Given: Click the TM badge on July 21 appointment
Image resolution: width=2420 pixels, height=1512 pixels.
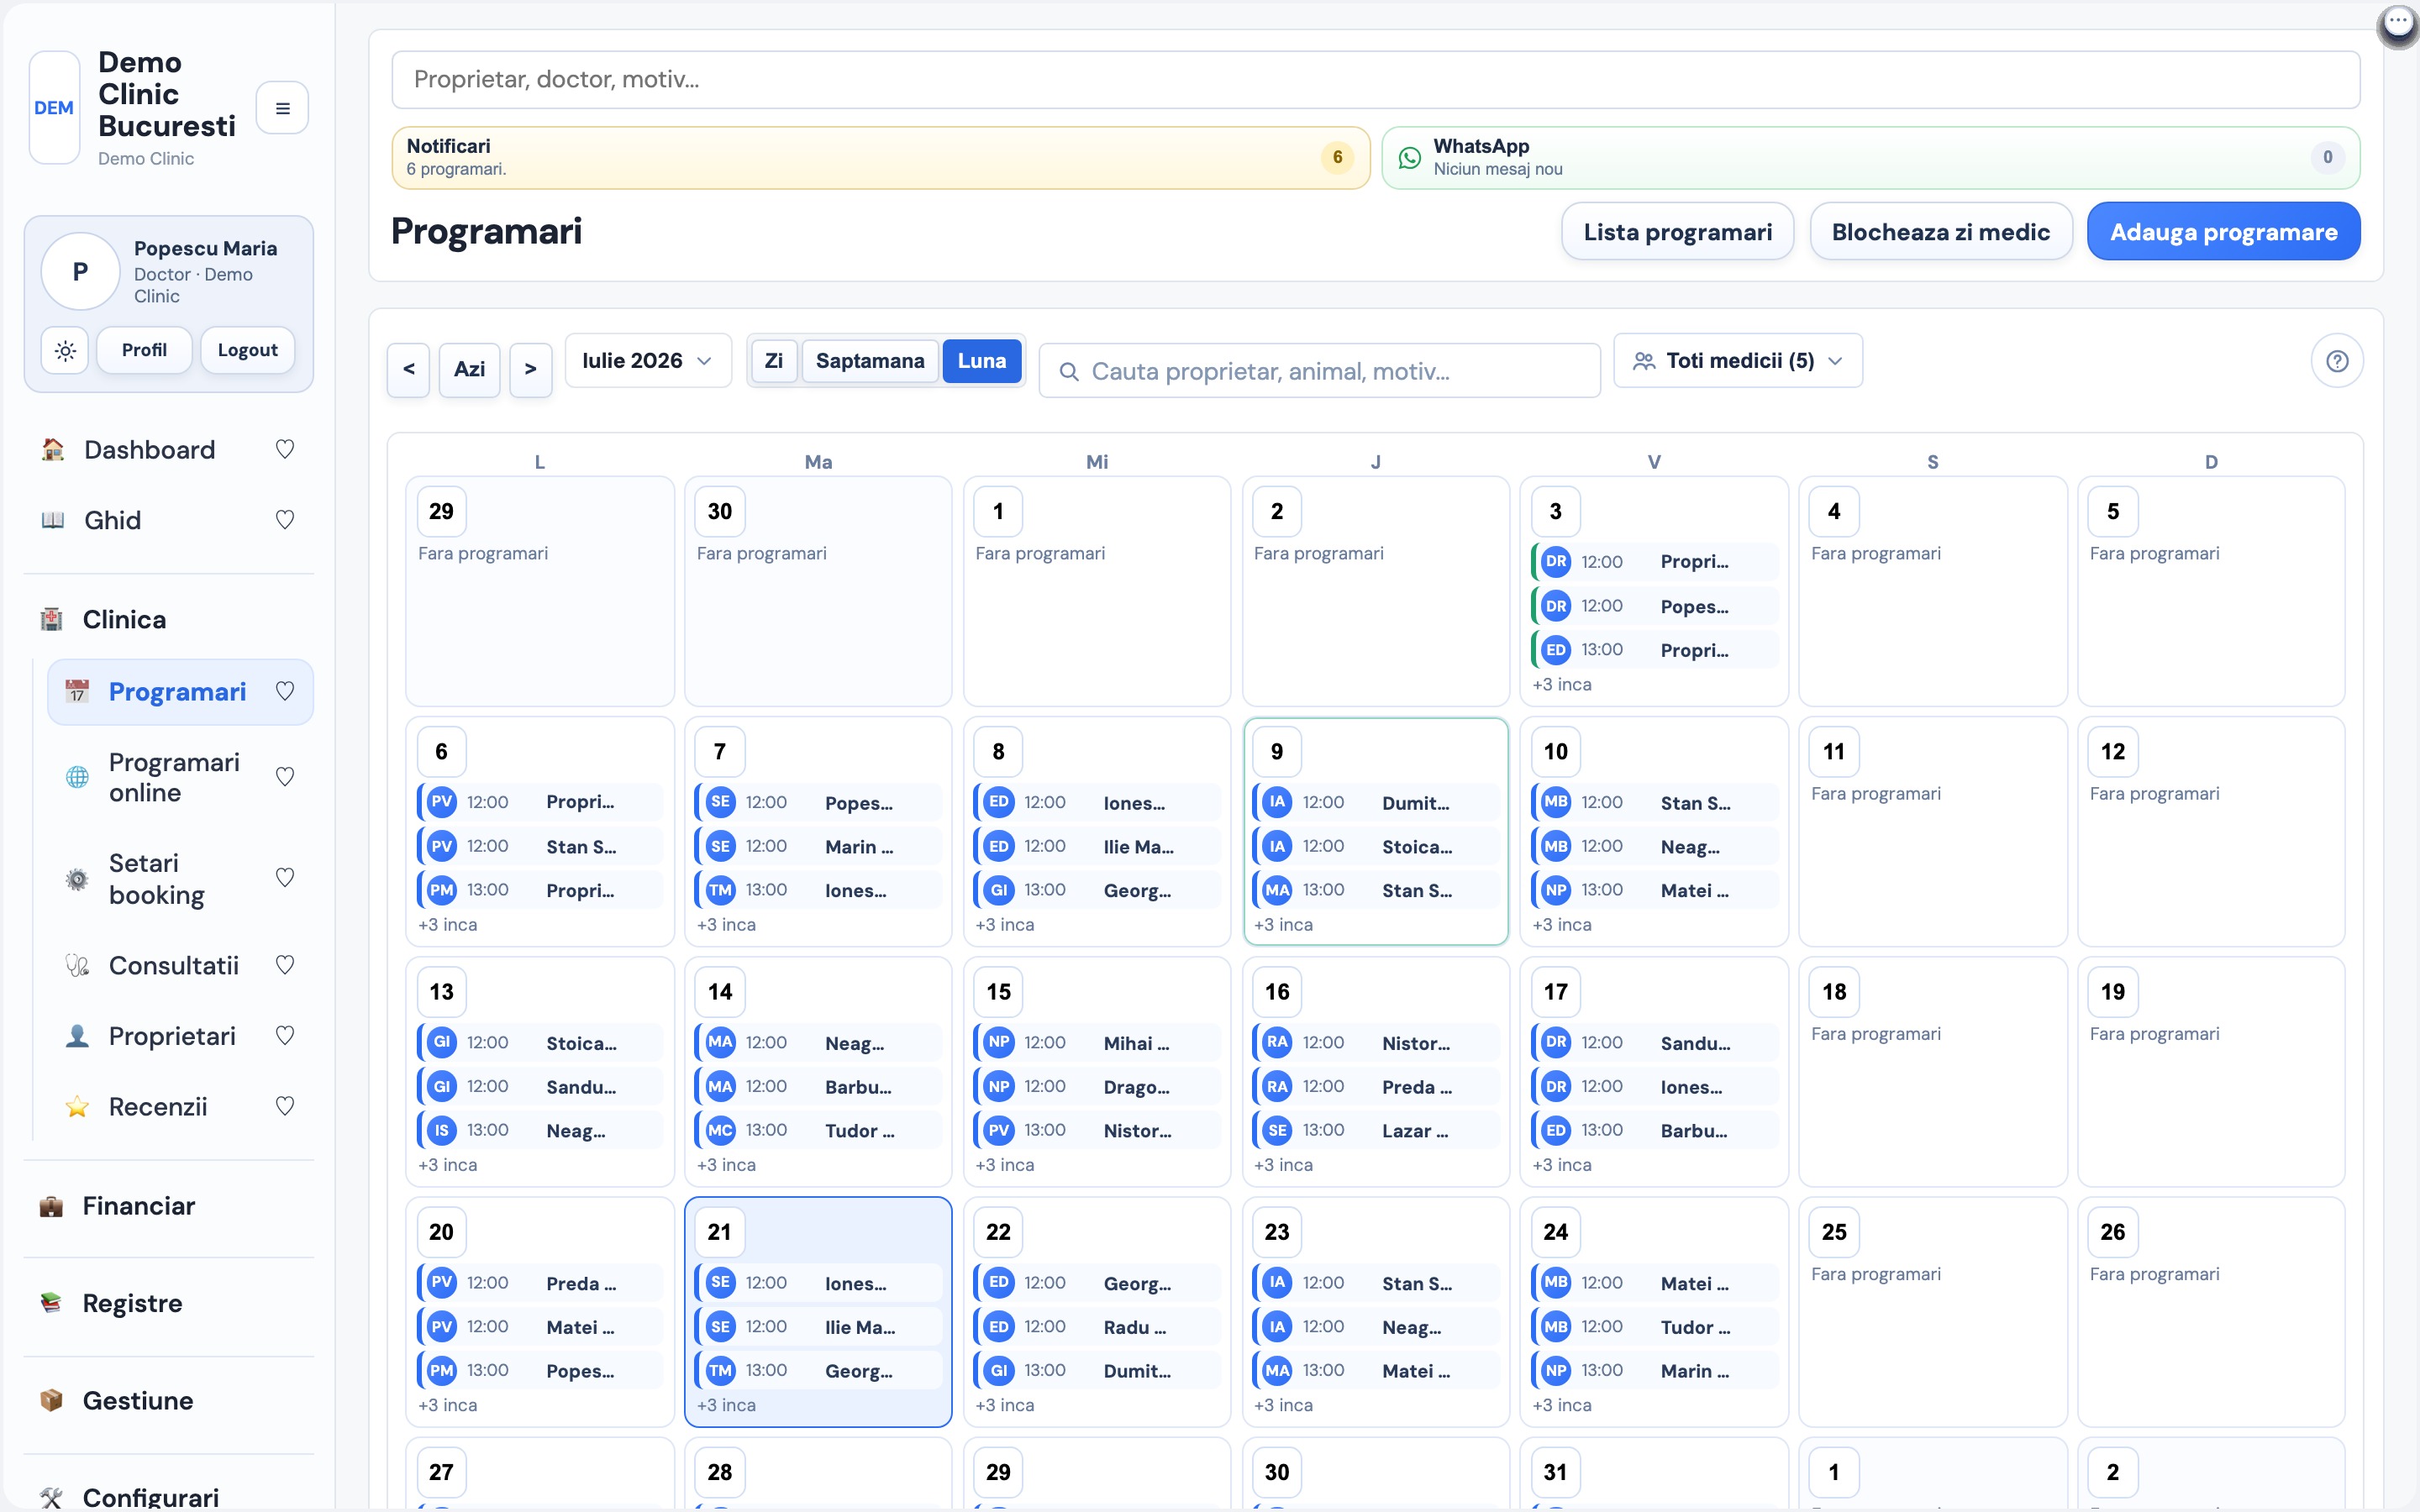Looking at the screenshot, I should point(720,1370).
